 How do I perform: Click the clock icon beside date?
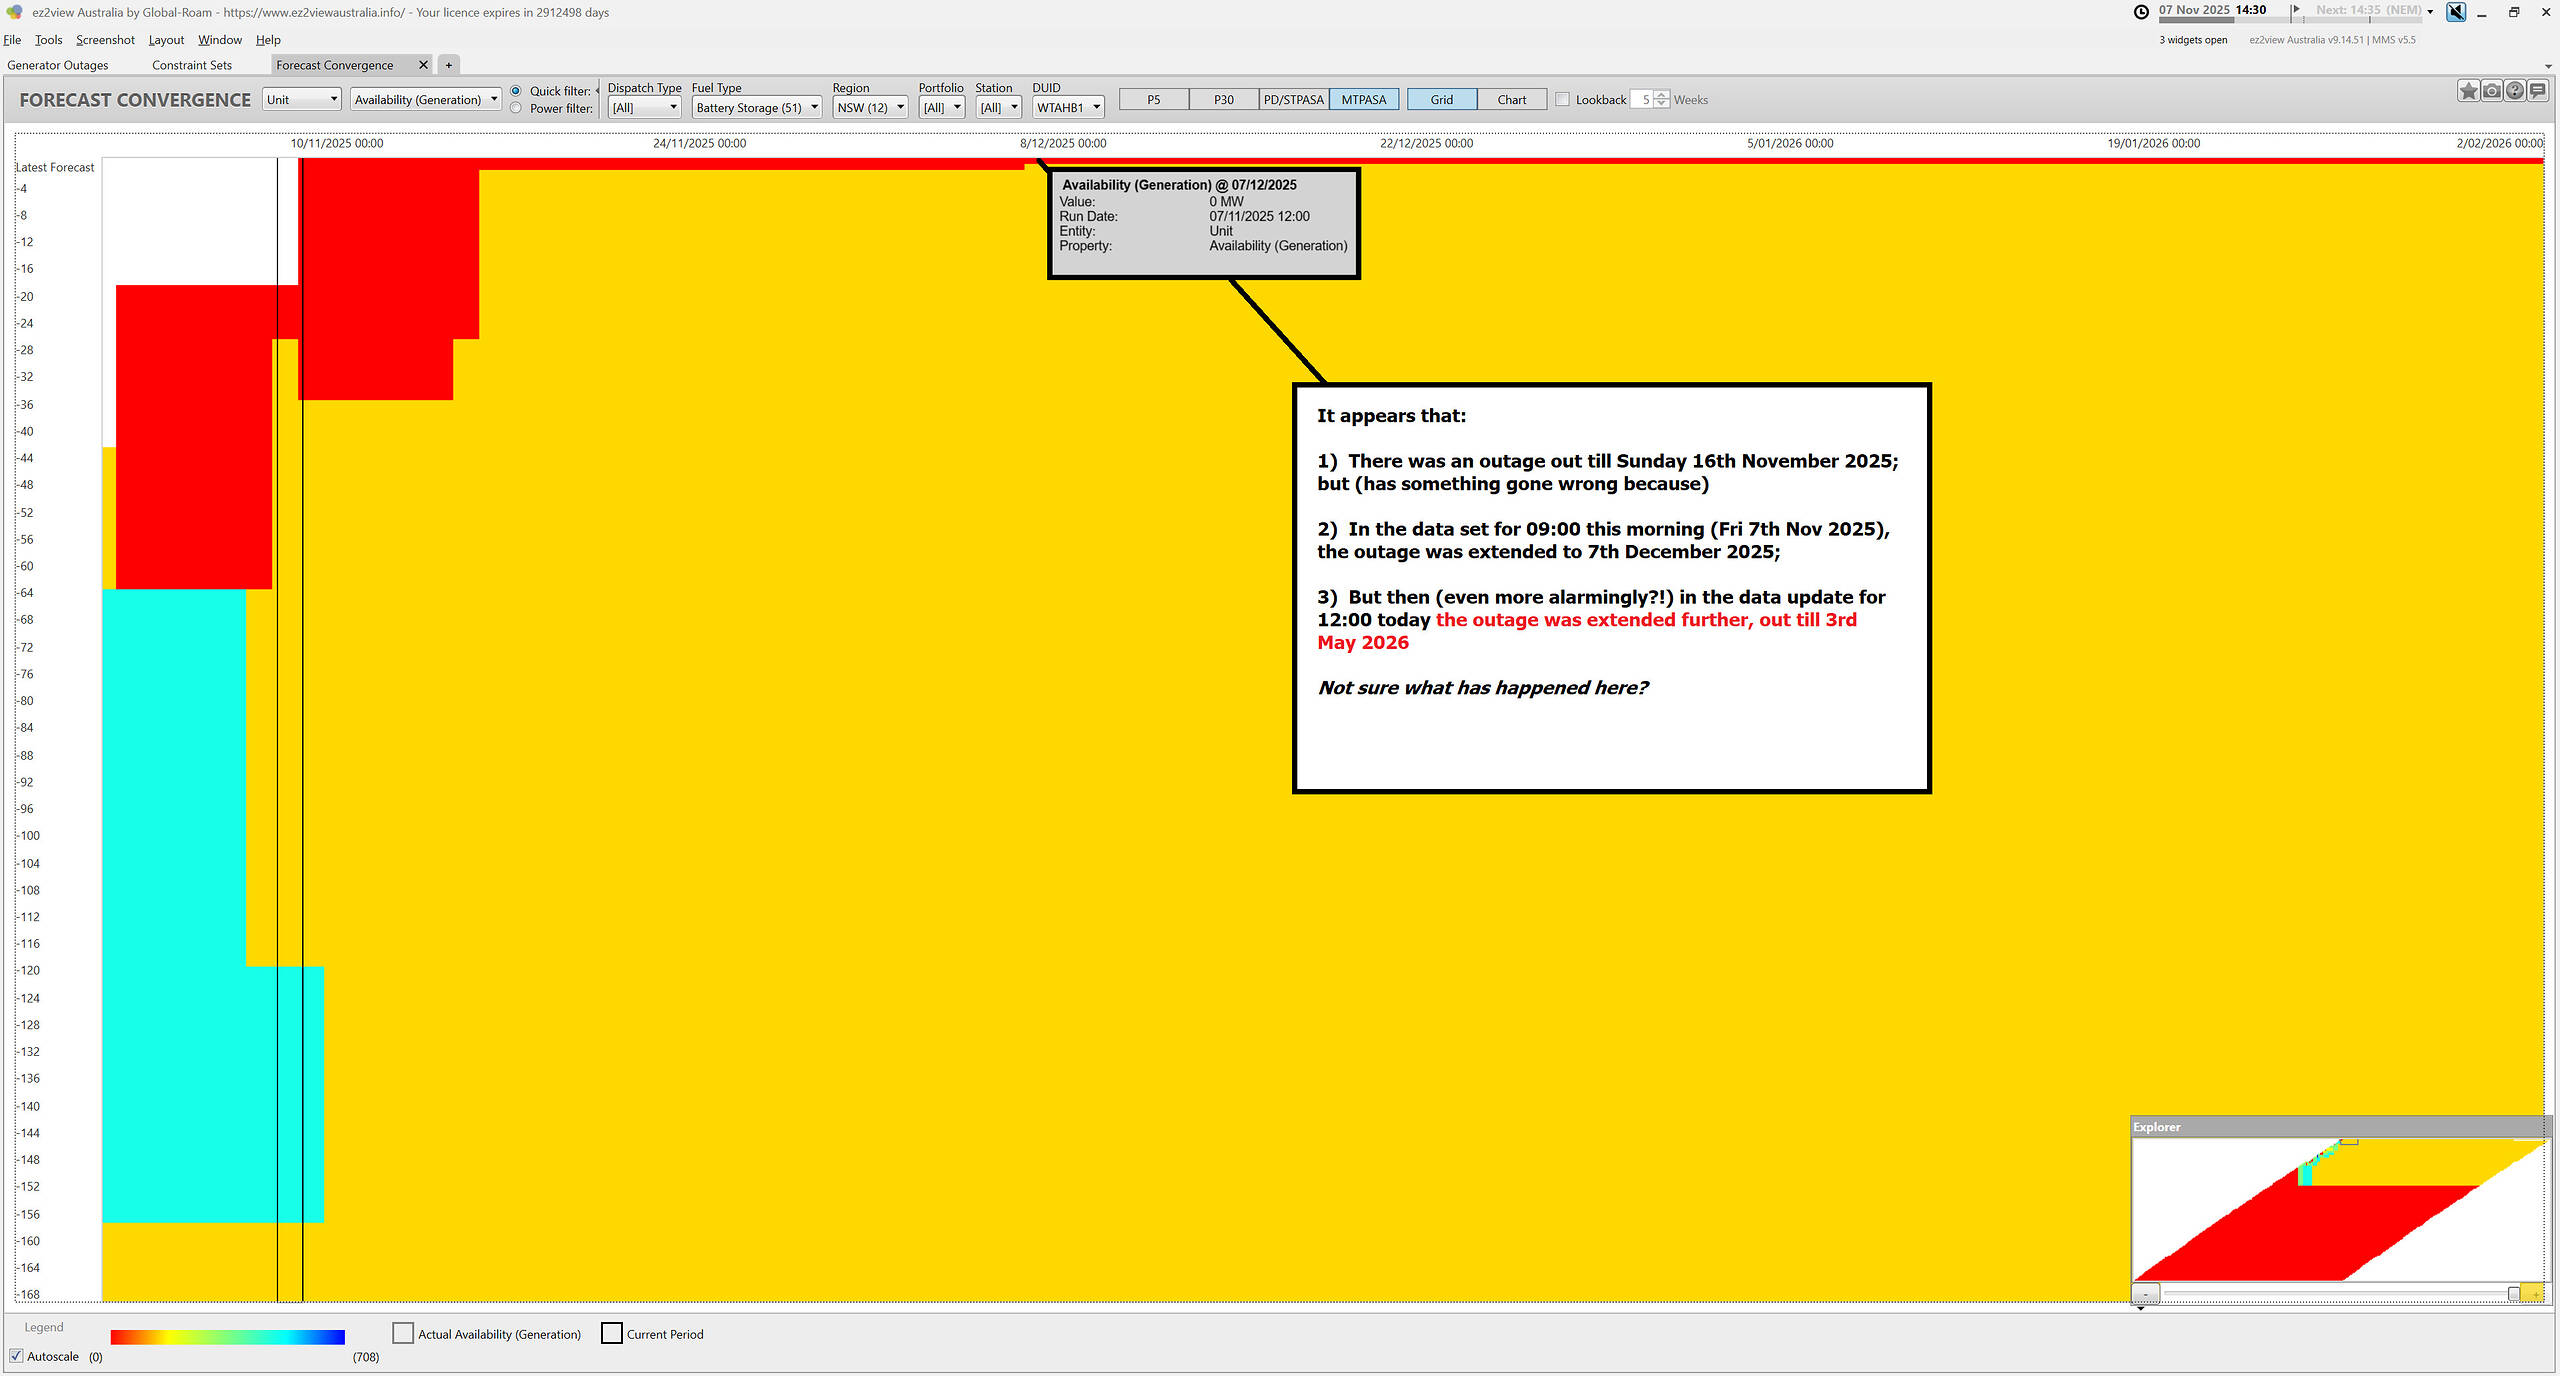pyautogui.click(x=2141, y=12)
